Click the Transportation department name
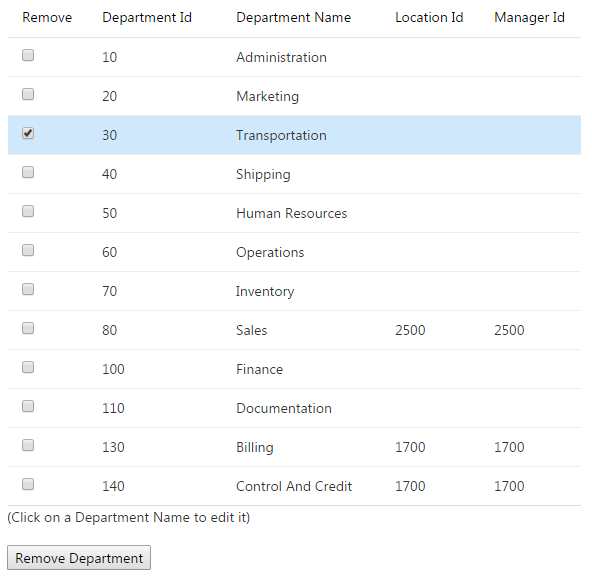Screen dimensions: 592x583 click(281, 136)
